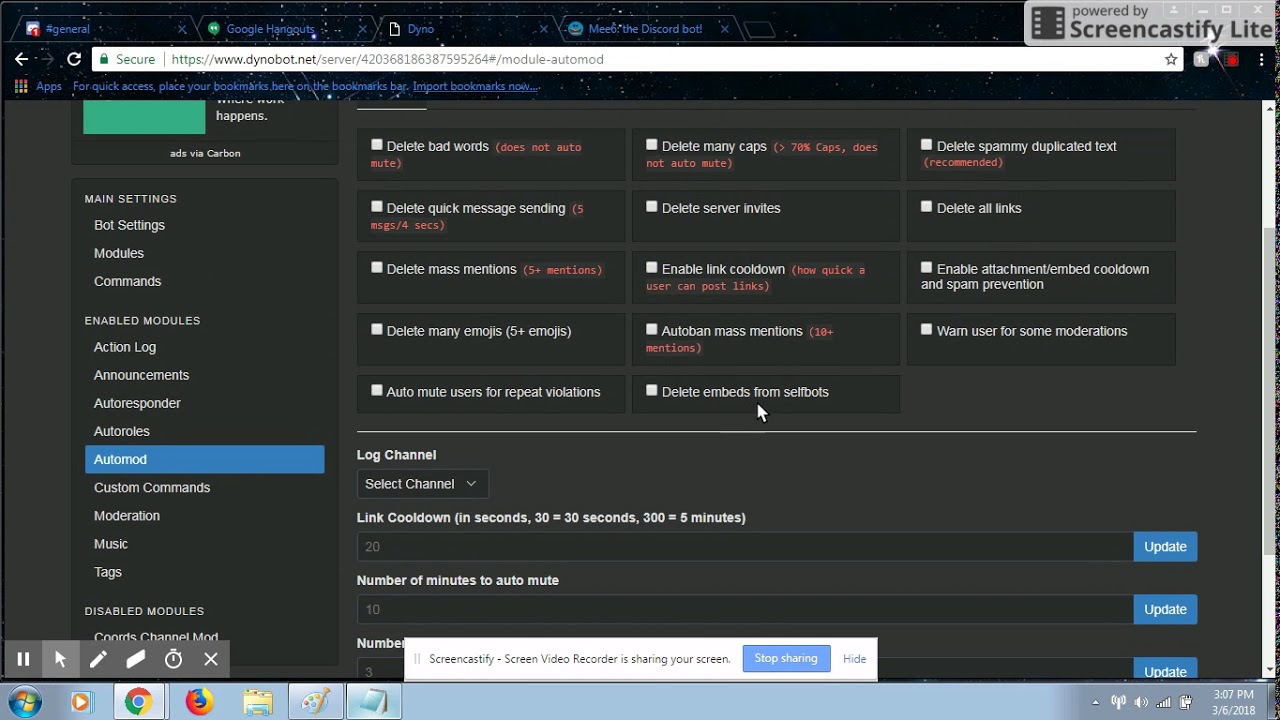Image resolution: width=1280 pixels, height=720 pixels.
Task: Enable Delete all links checkbox
Action: coord(927,207)
